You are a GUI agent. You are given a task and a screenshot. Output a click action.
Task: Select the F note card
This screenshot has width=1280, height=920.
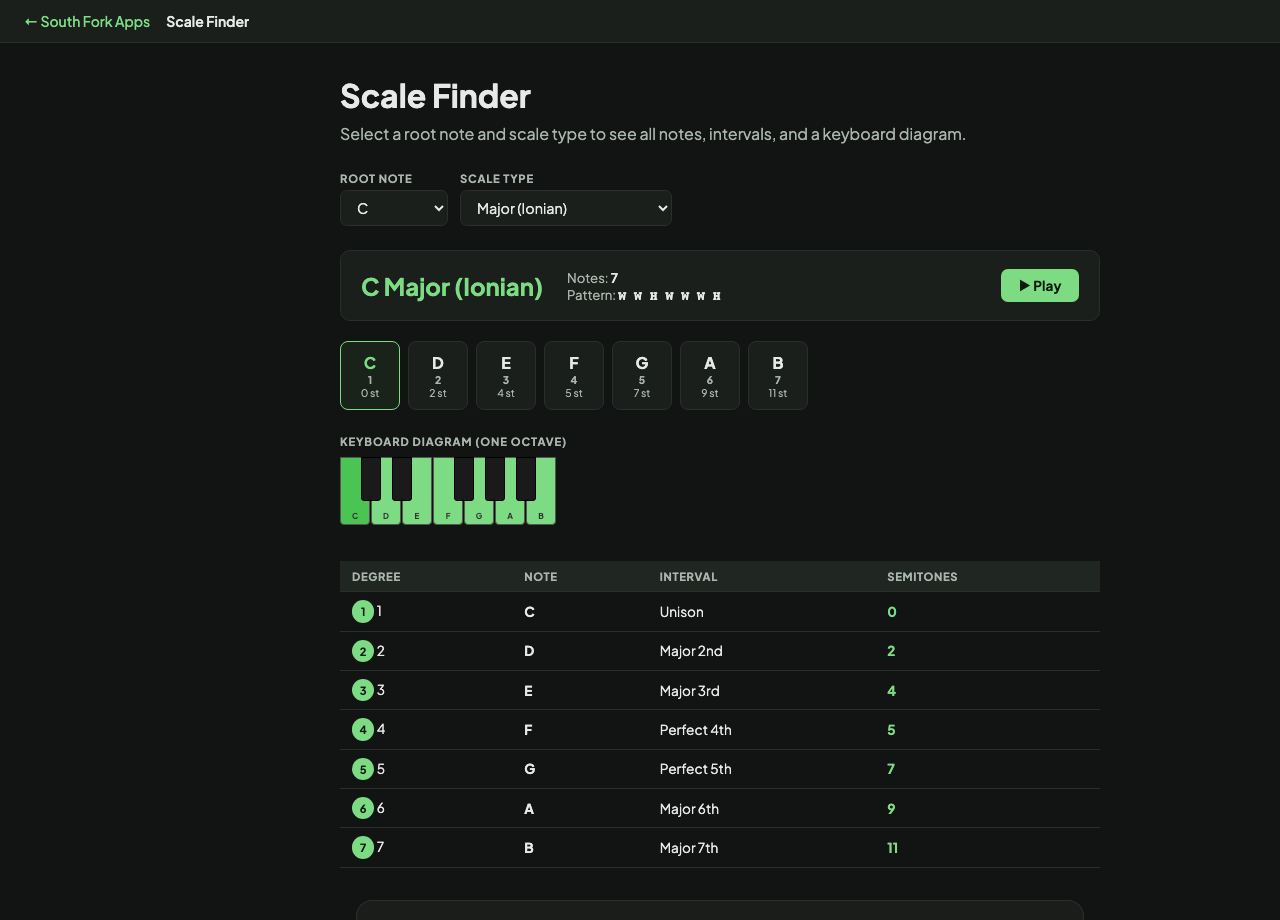coord(574,375)
